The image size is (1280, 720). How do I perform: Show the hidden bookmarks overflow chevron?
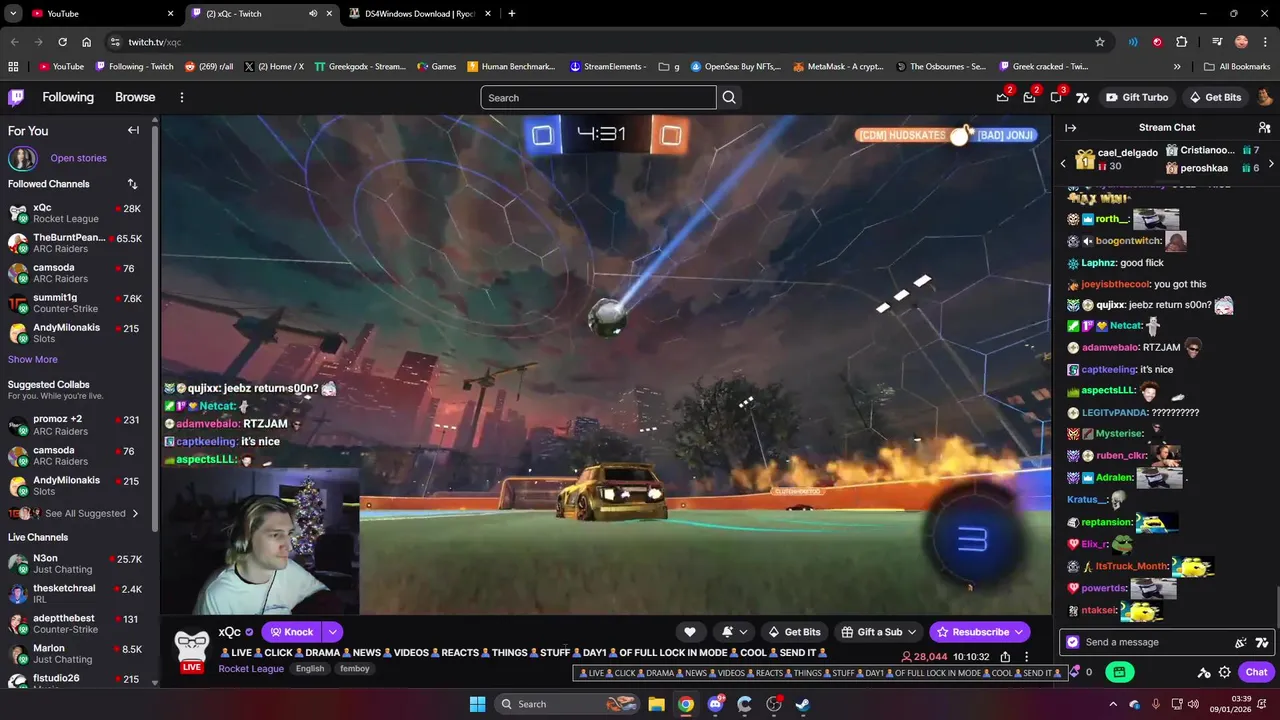click(x=1177, y=67)
